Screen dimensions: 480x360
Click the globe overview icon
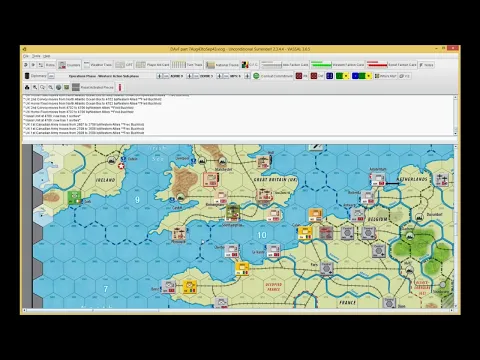[x=59, y=87]
